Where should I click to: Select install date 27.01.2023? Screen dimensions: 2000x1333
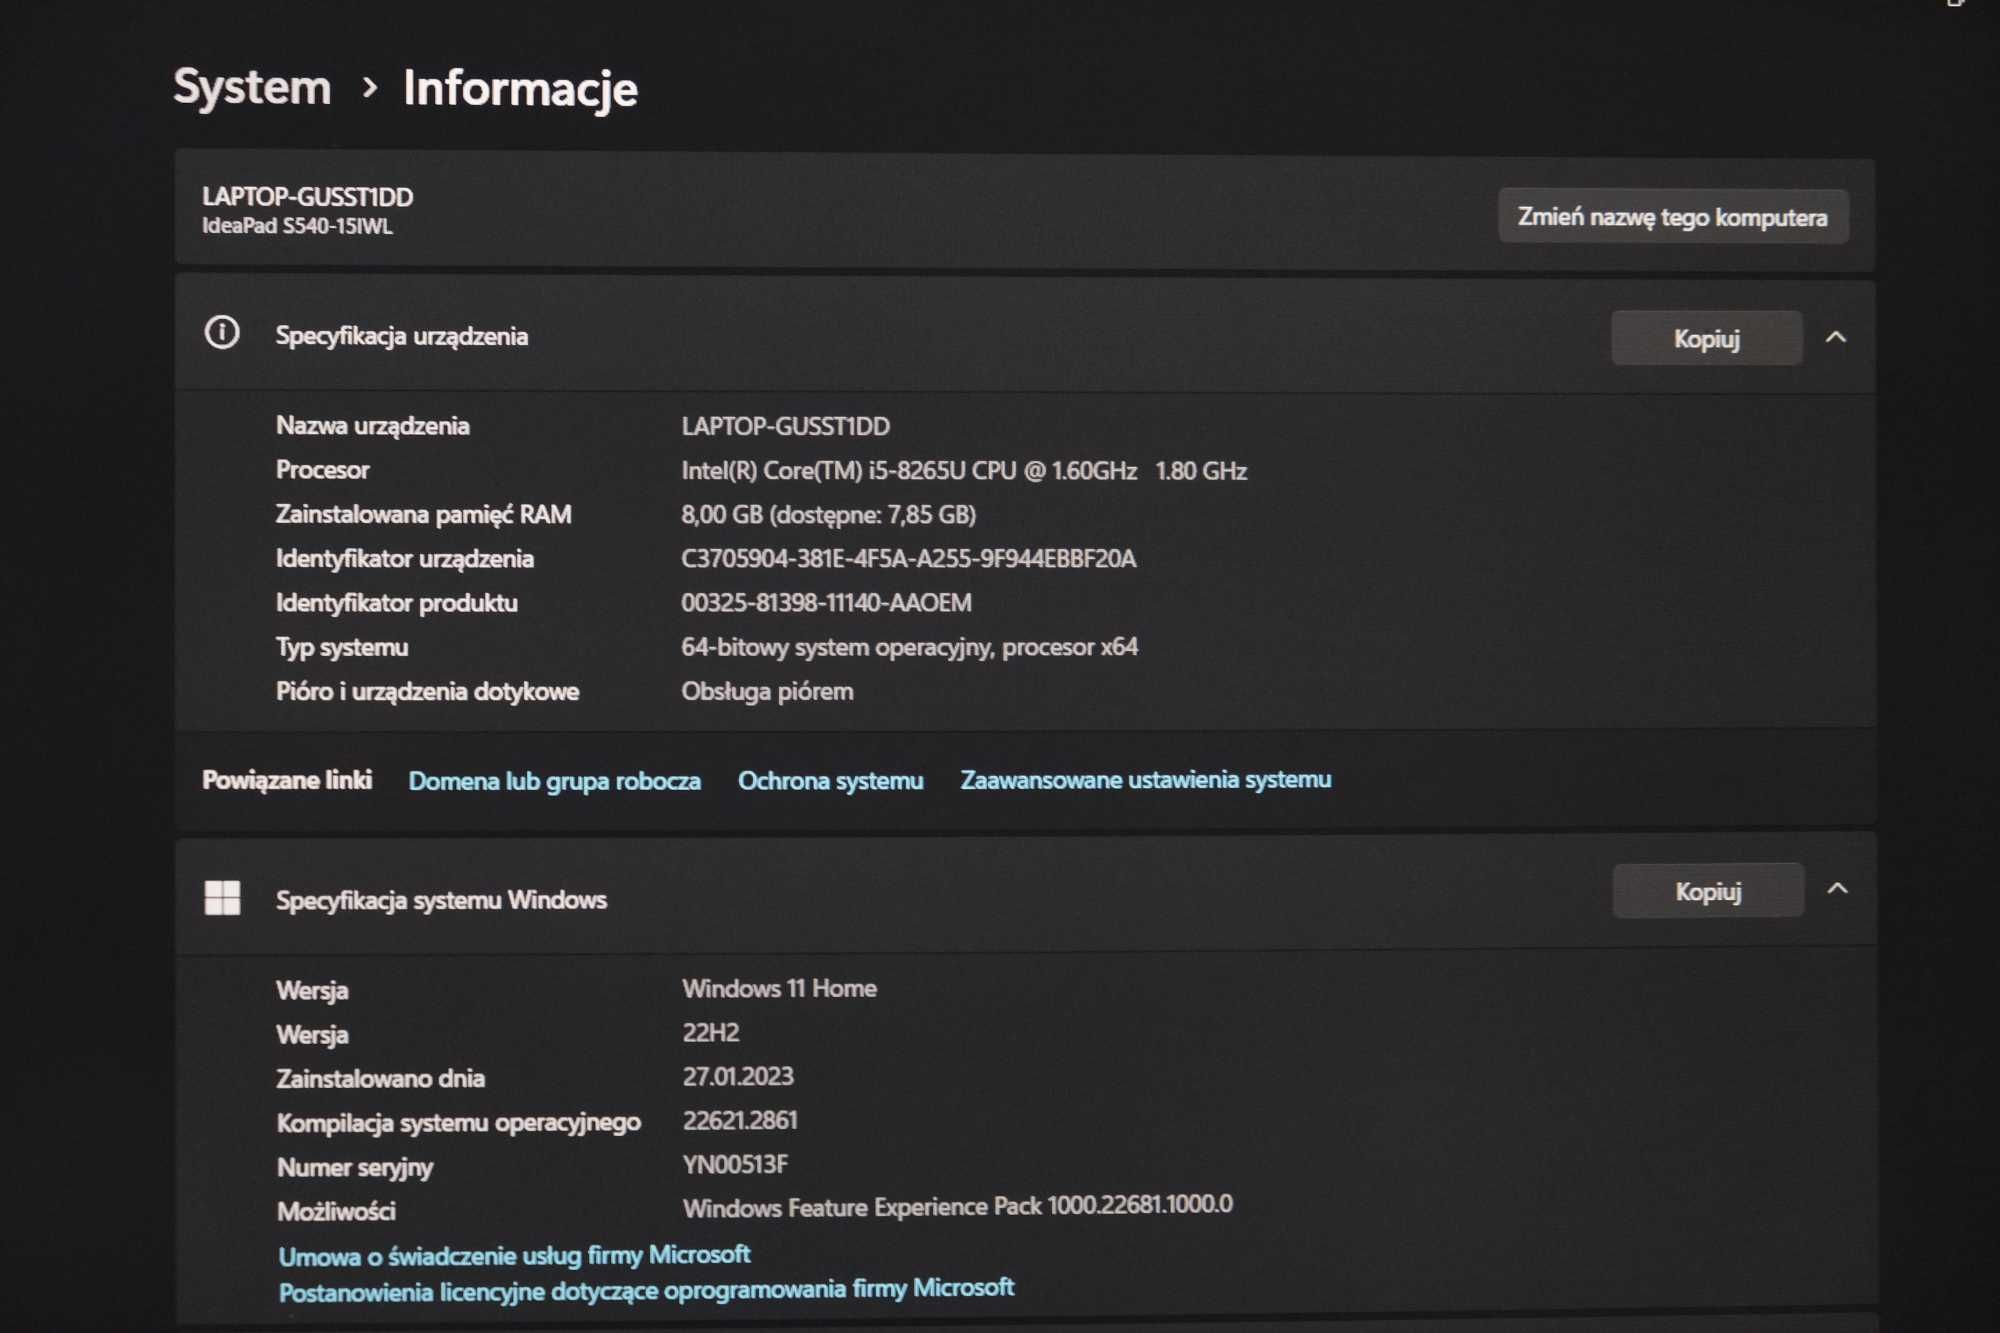click(737, 1077)
